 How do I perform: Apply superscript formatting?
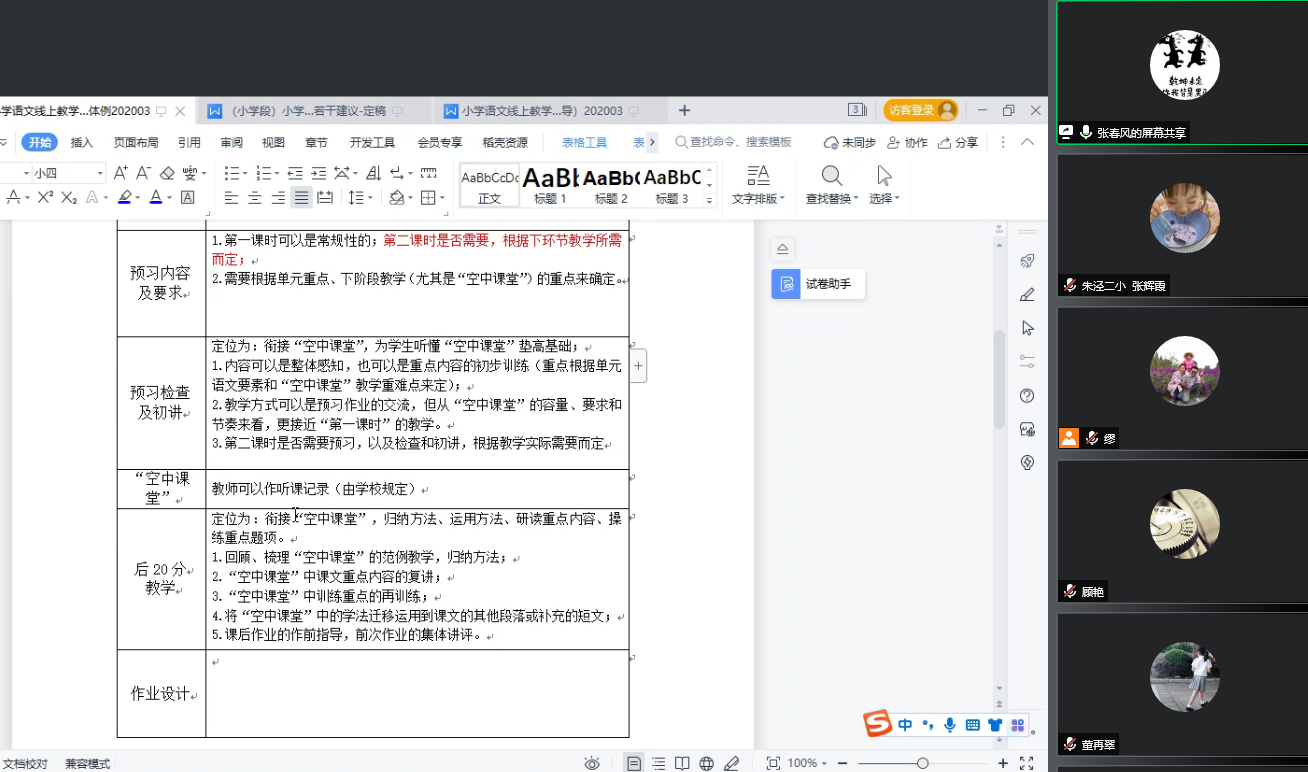click(x=45, y=198)
